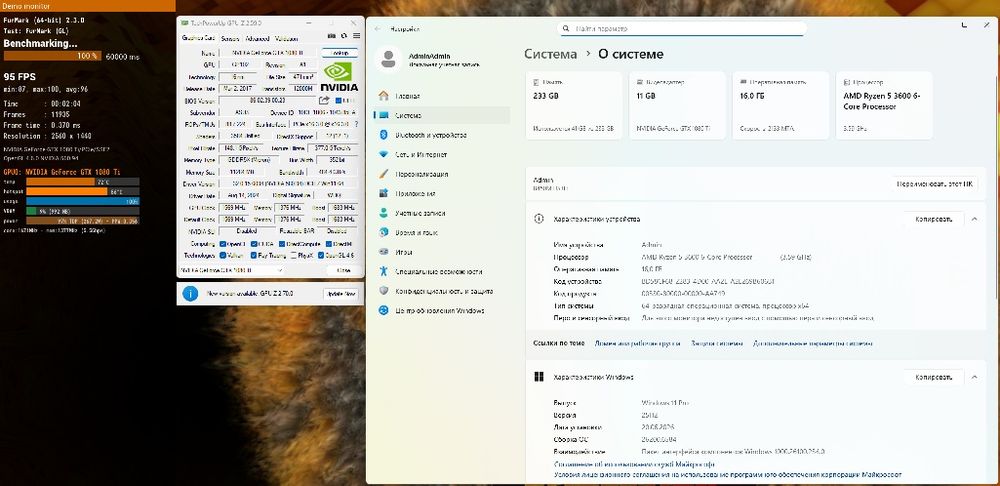Click GPU-Z refresh icon

(344, 37)
